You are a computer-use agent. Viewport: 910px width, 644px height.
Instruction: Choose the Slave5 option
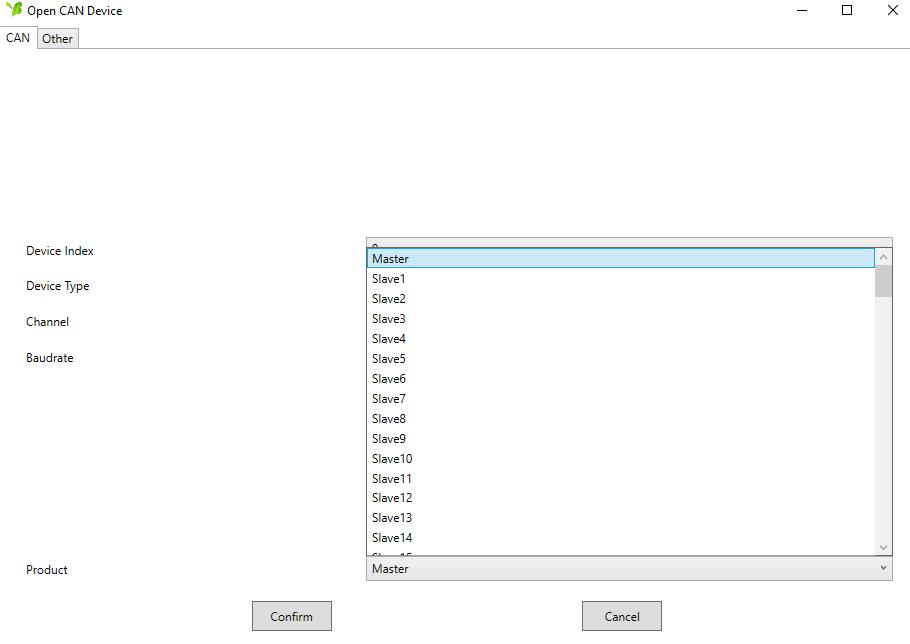[x=620, y=359]
